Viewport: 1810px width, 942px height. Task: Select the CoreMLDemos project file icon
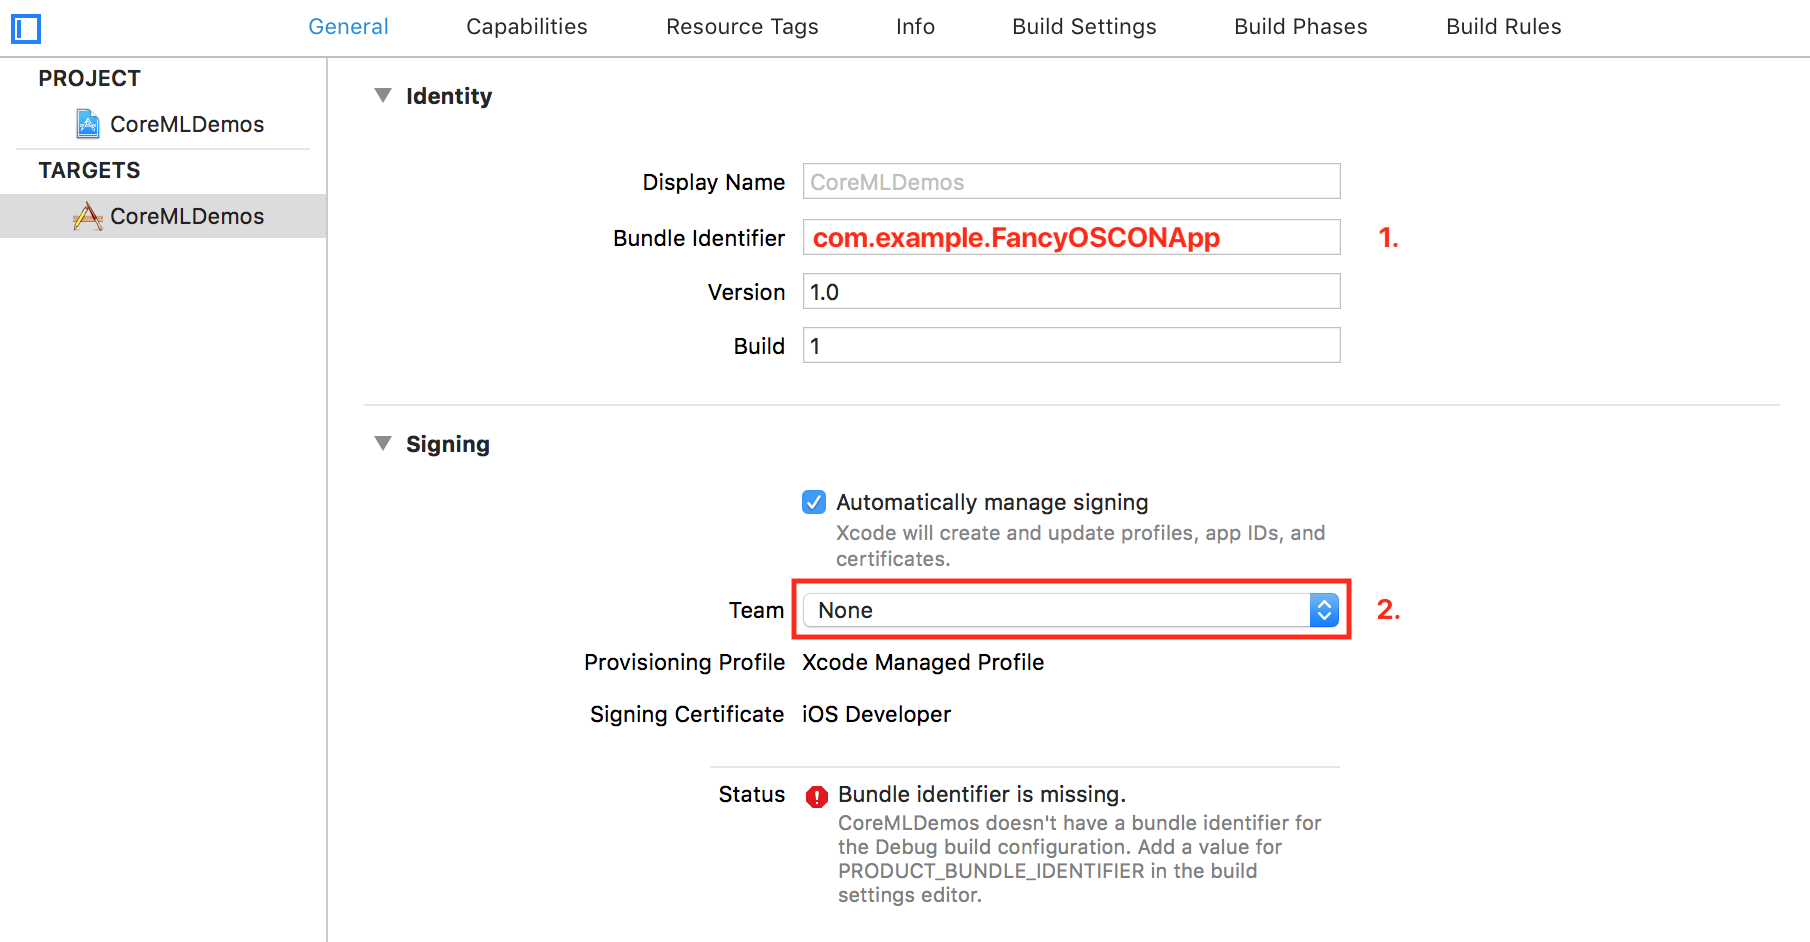tap(88, 124)
